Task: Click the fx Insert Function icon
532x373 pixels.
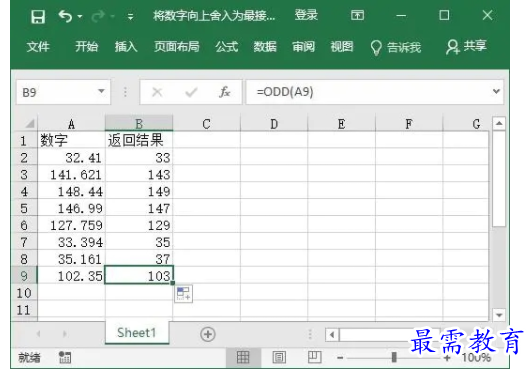Action: 225,92
